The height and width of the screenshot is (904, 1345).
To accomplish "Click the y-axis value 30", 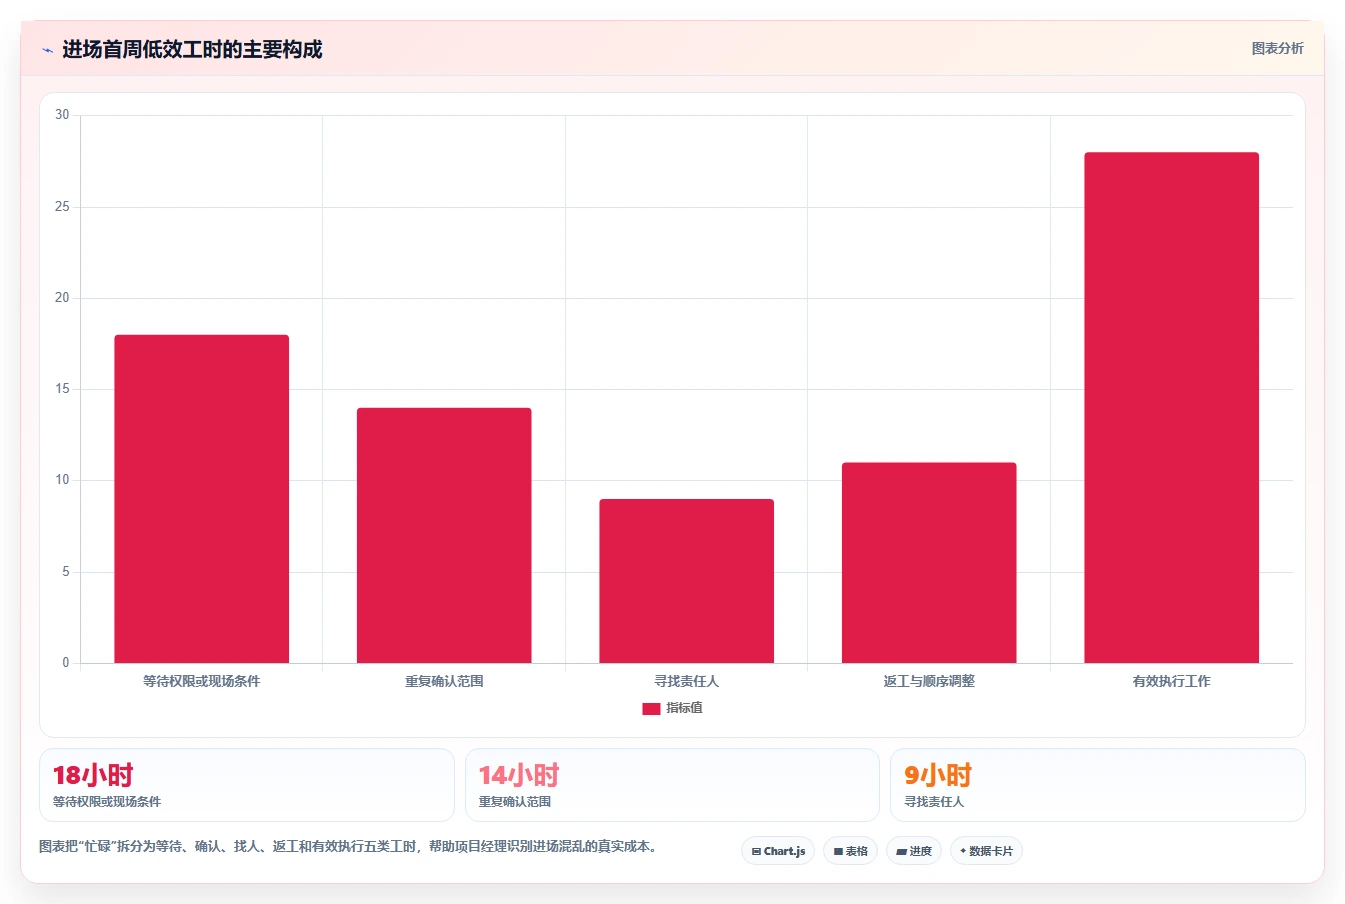I will click(62, 115).
